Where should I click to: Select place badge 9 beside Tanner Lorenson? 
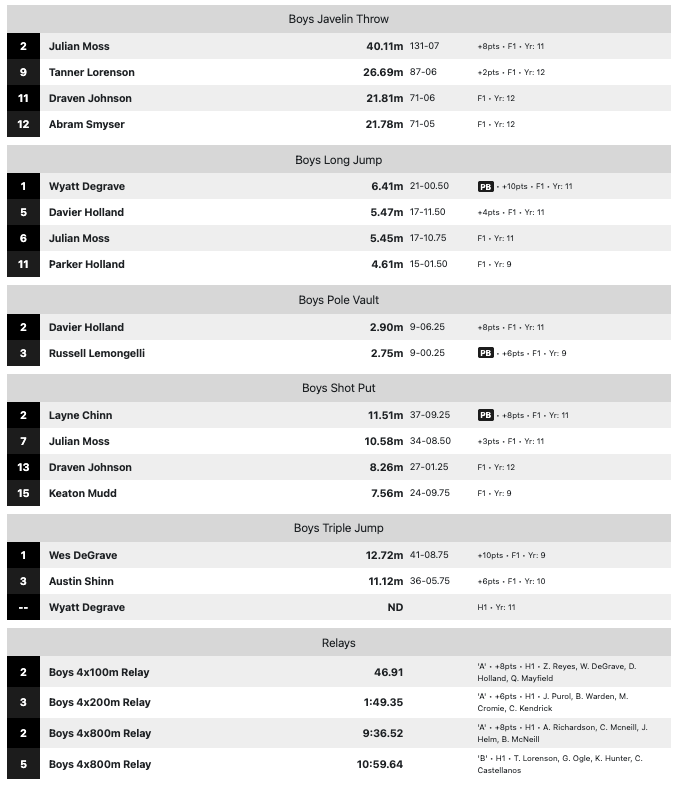(23, 72)
